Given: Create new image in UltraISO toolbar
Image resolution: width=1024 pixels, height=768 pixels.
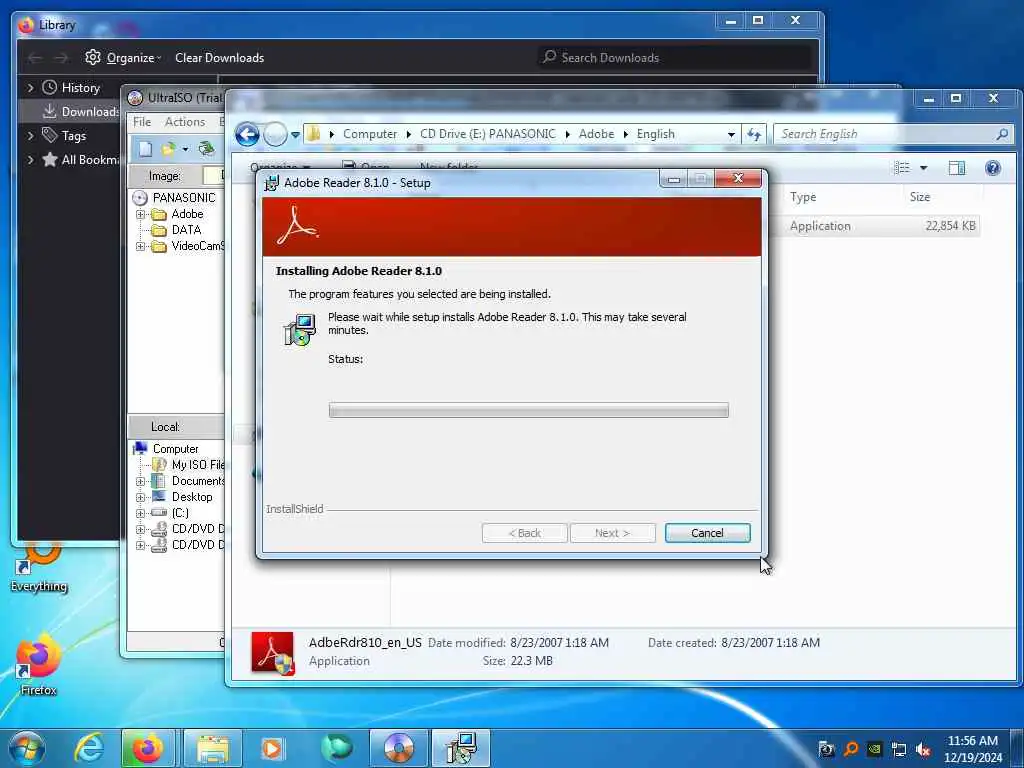Looking at the screenshot, I should click(146, 149).
